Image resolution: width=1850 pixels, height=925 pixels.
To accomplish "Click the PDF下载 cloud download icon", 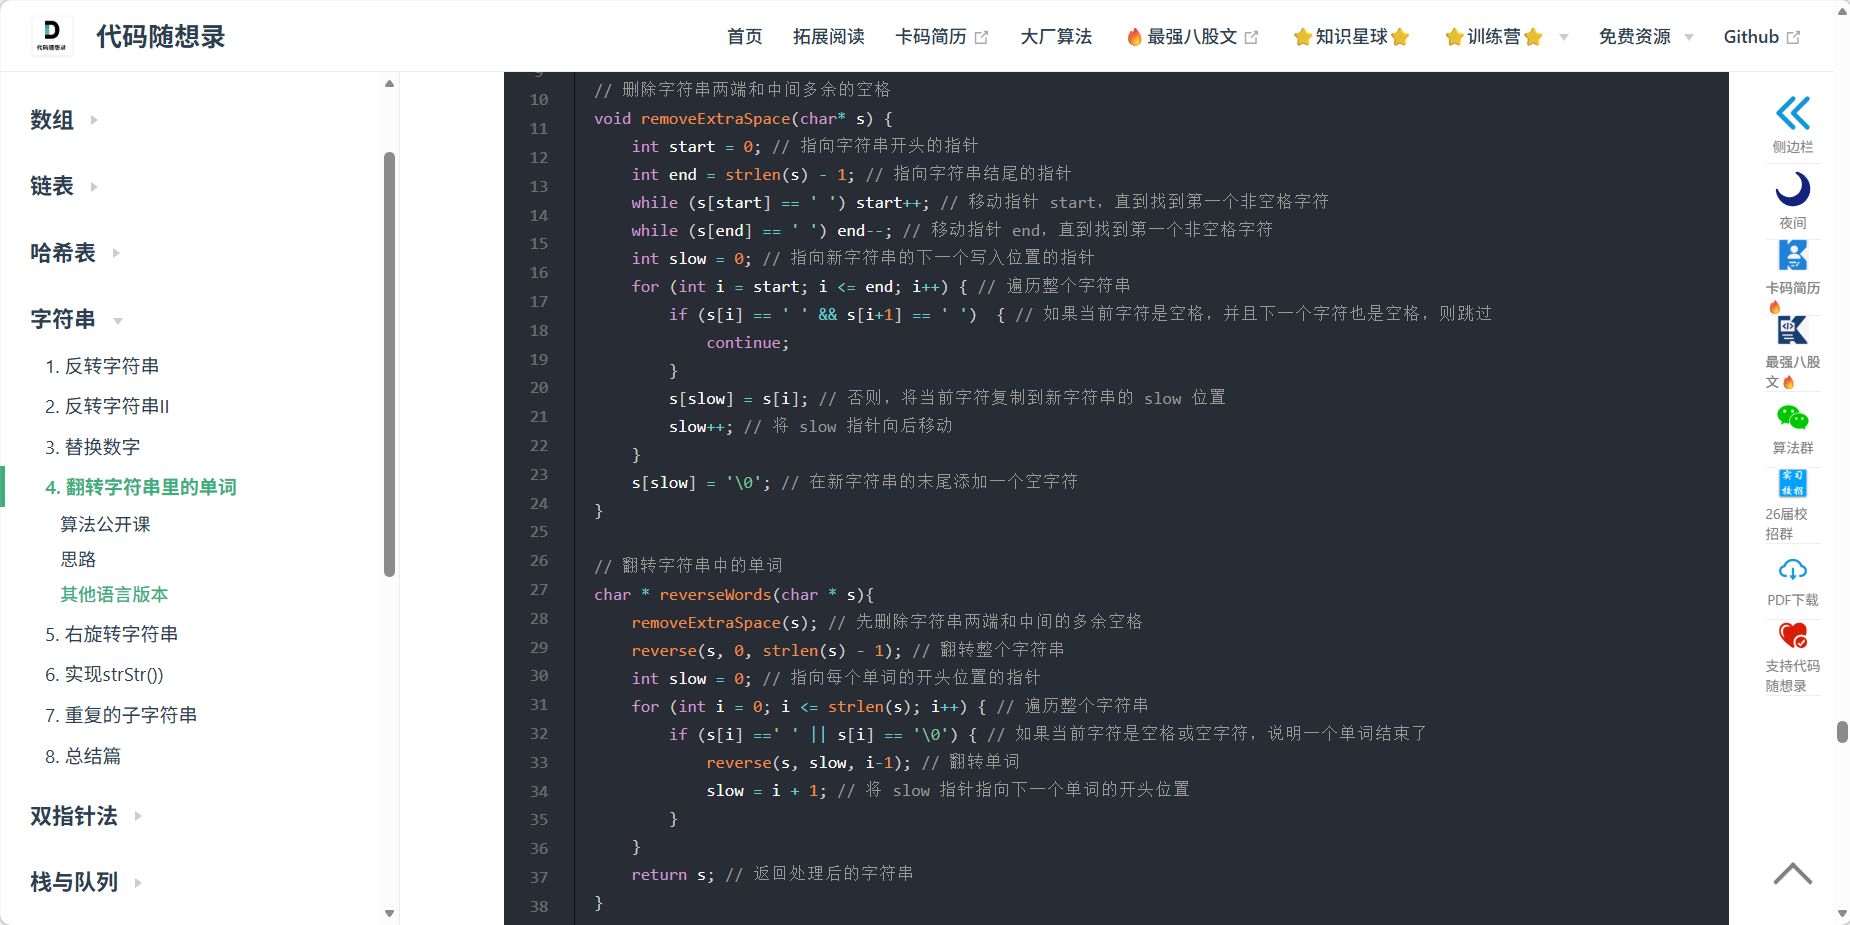I will [1793, 570].
